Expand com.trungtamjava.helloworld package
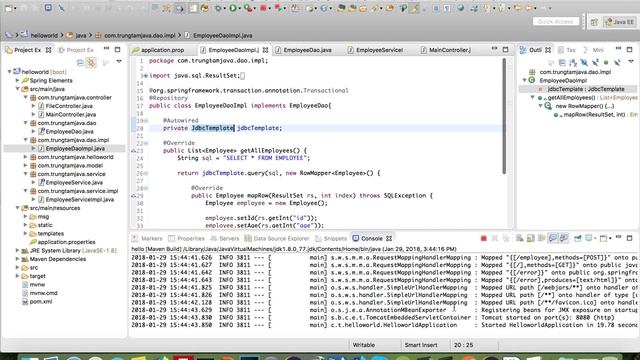640x360 pixels. [26, 157]
